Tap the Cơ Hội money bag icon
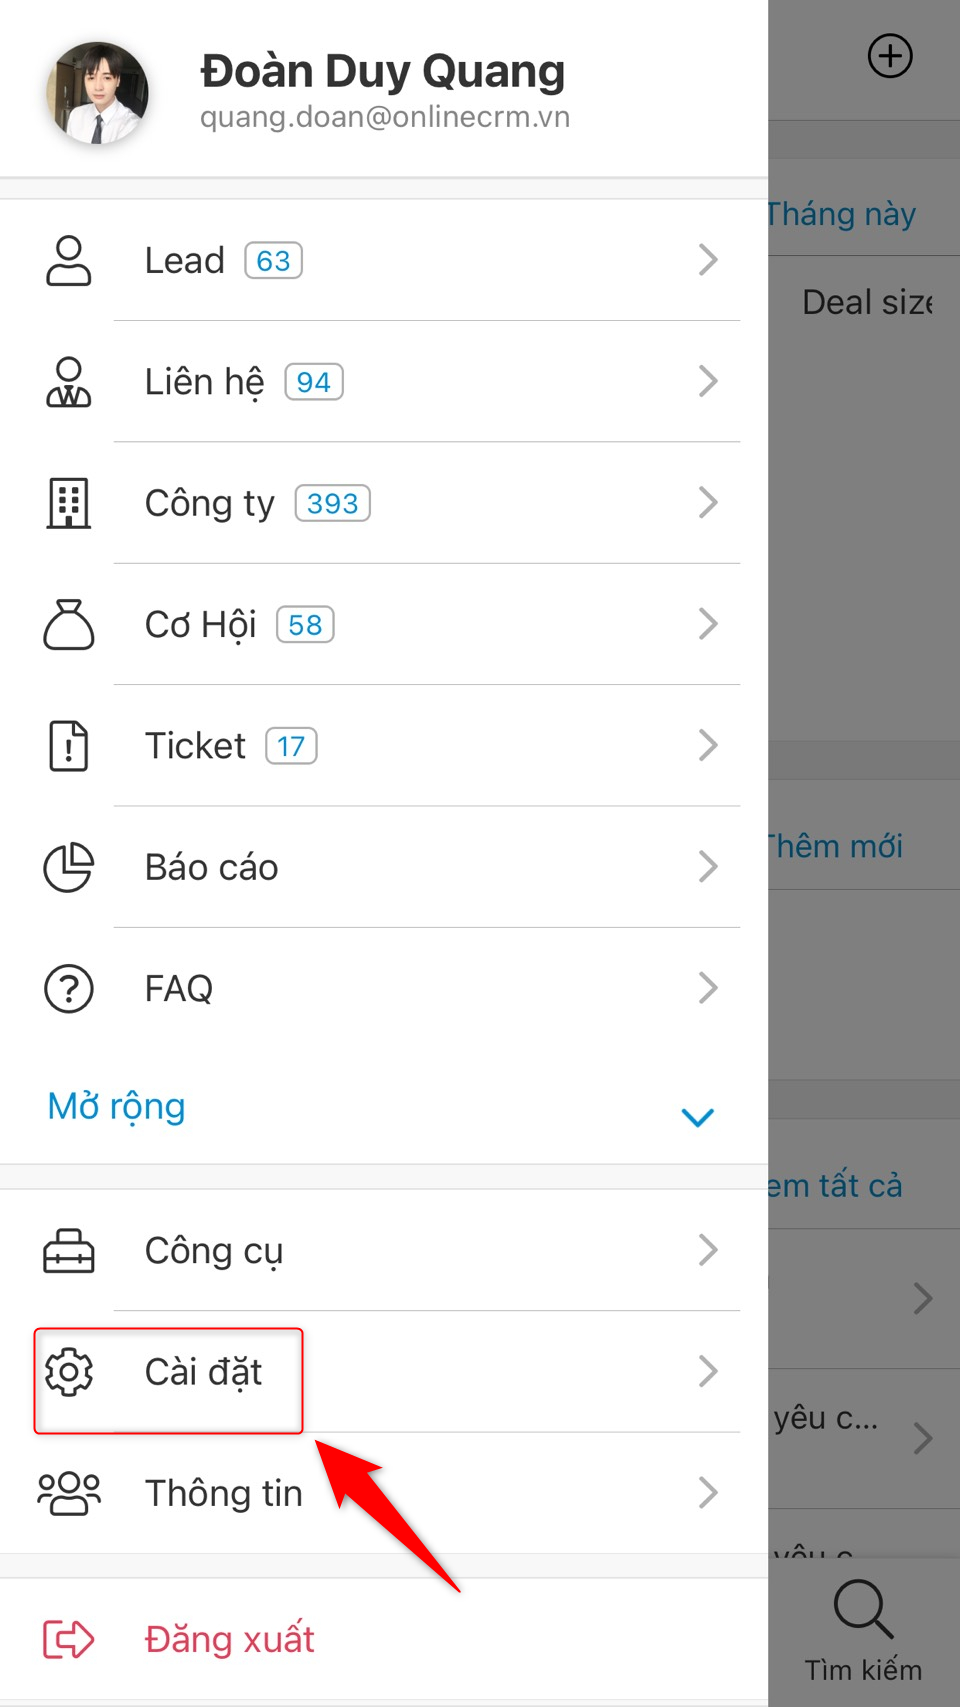 68,625
